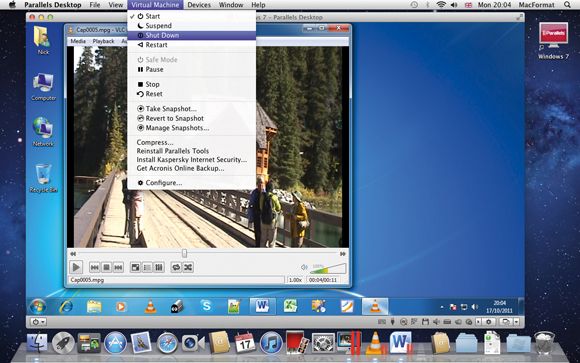Step backward using seek bar left arrows

(x=73, y=254)
